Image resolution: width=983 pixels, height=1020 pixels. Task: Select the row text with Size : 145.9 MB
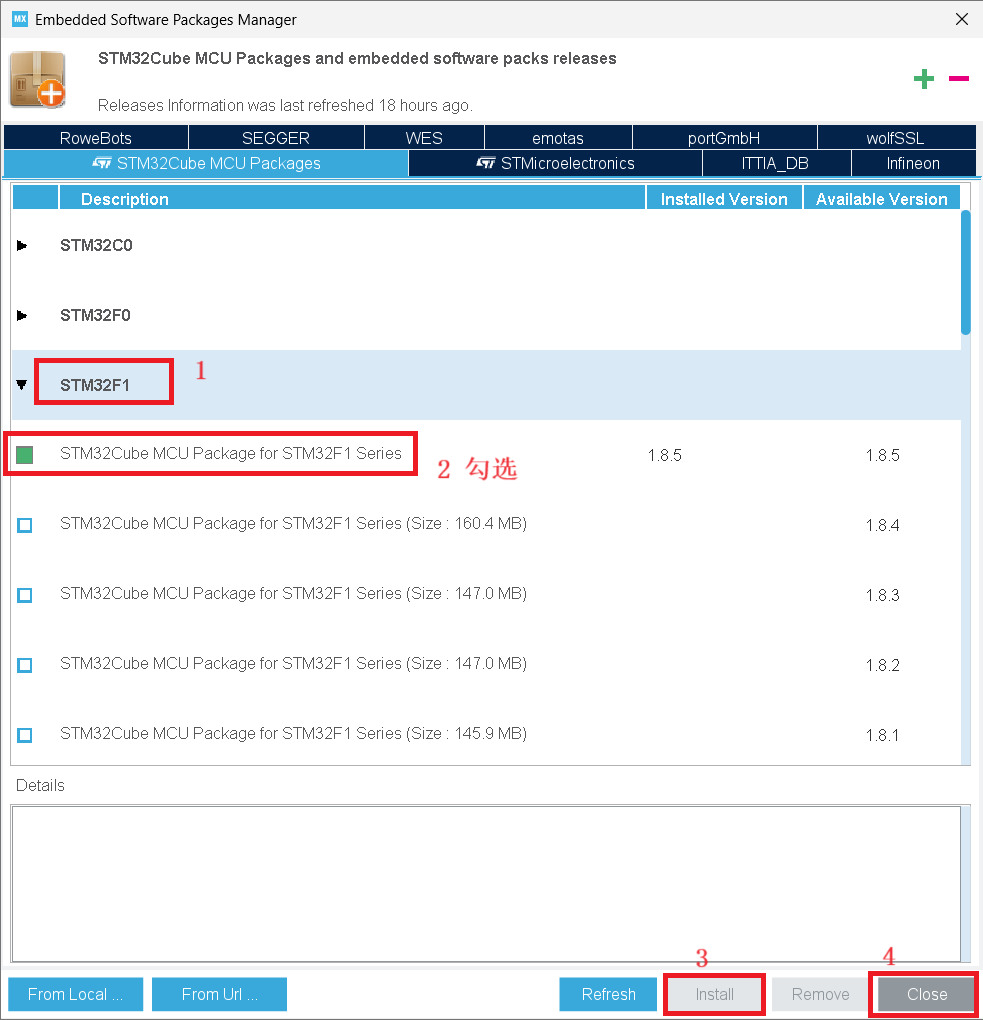[x=293, y=734]
